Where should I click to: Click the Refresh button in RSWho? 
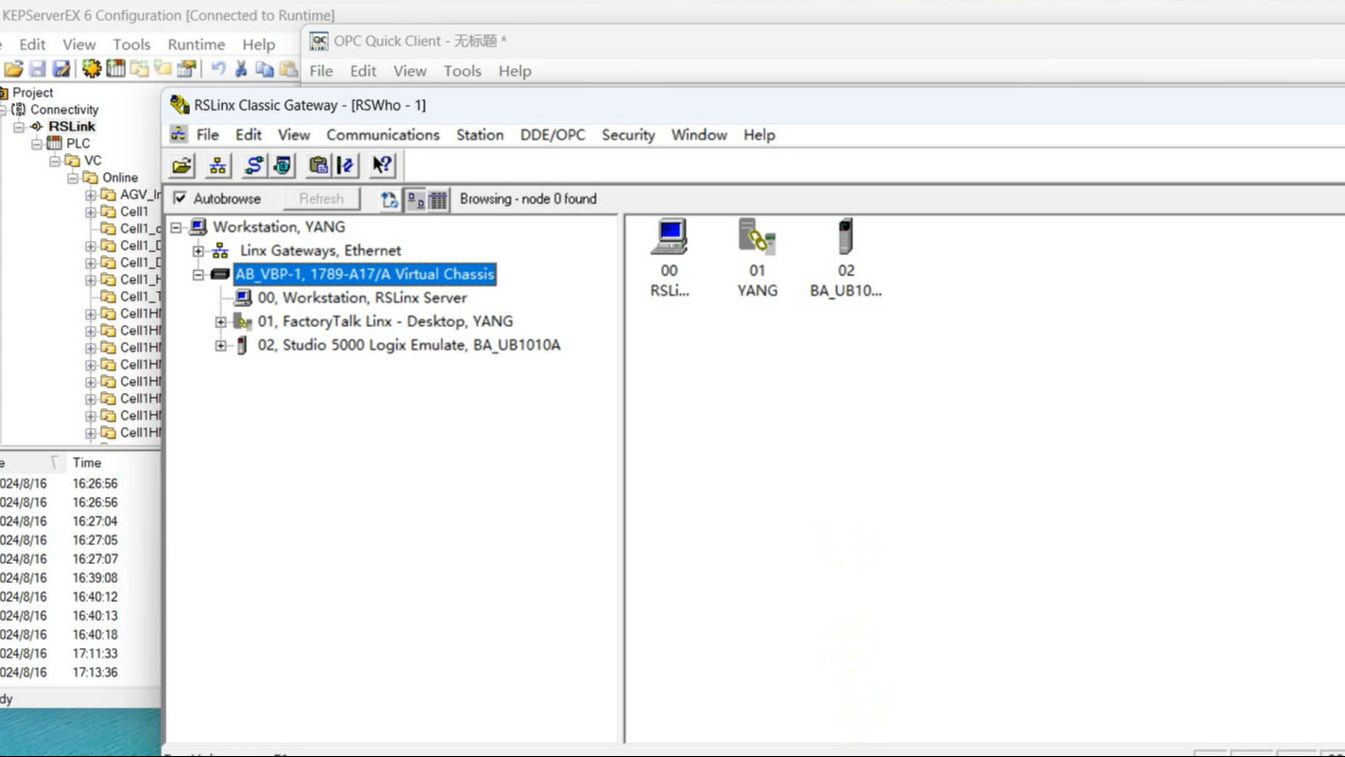322,199
